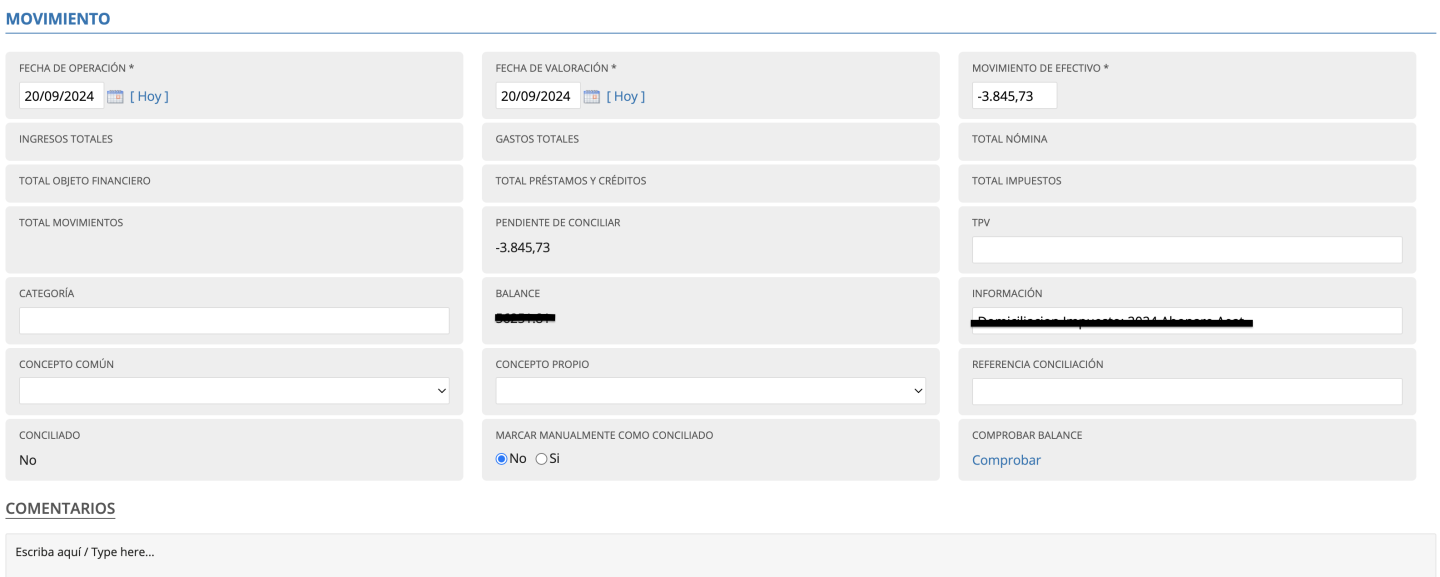Expand the Concepto Común dropdown
This screenshot has height=577, width=1440.
(234, 391)
